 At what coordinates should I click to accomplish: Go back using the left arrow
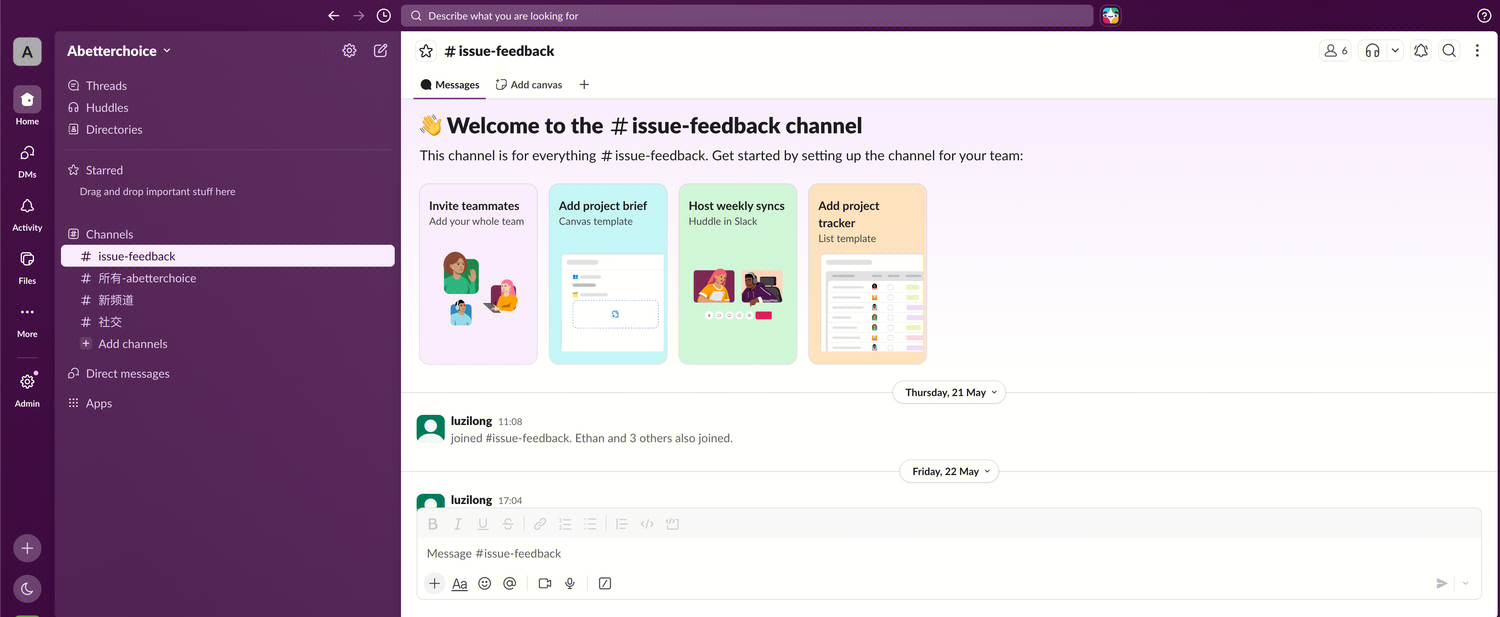click(x=334, y=16)
